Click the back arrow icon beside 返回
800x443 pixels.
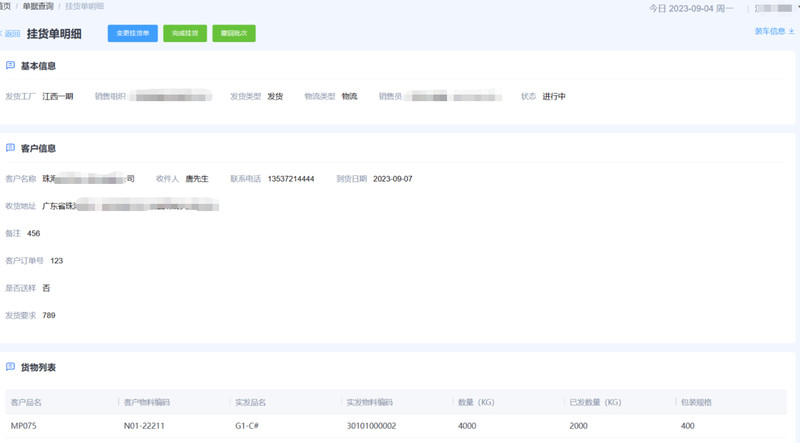coord(3,33)
